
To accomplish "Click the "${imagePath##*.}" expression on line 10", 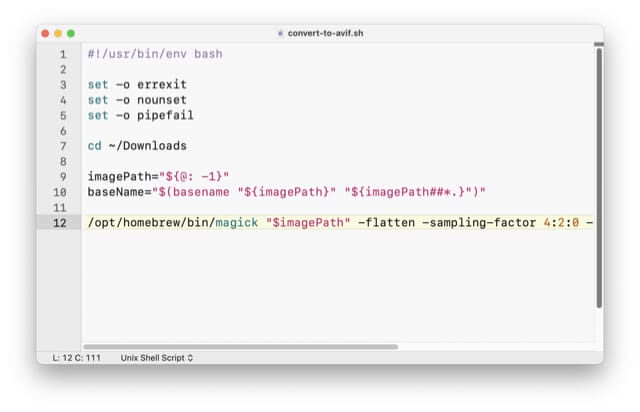I will [x=411, y=192].
